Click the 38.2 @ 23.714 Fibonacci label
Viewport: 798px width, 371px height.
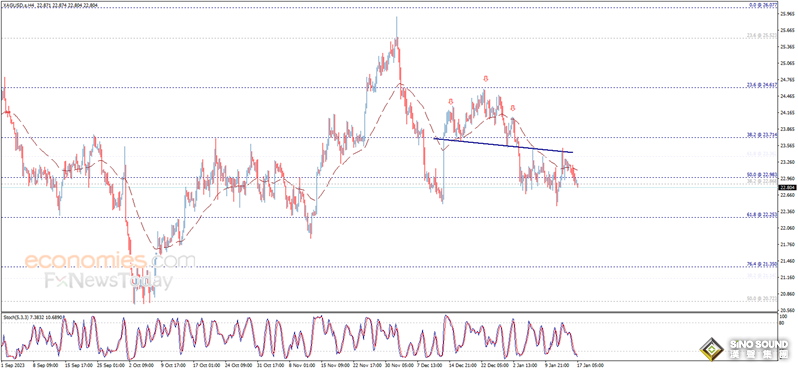pos(762,135)
